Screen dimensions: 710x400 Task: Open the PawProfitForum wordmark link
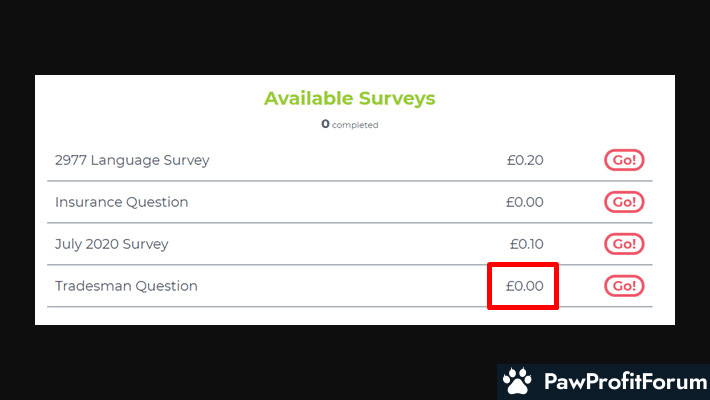(x=625, y=381)
